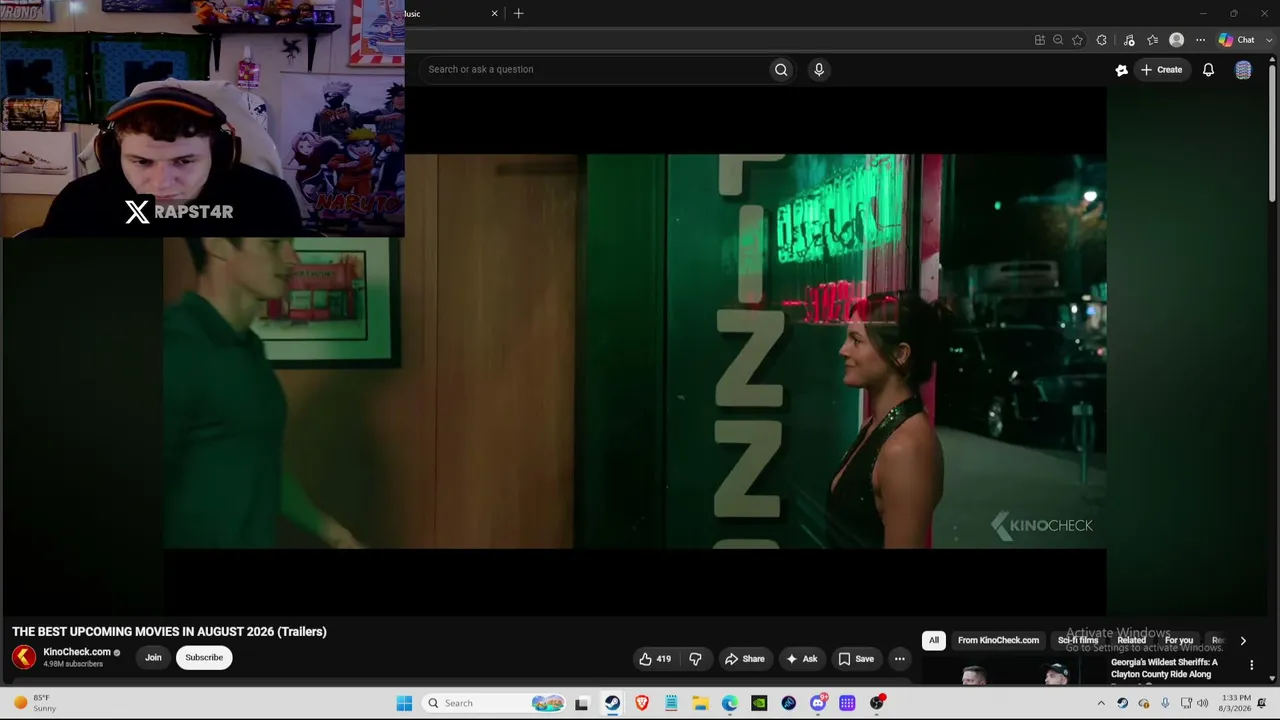
Task: Open the browser profile avatar
Action: click(1177, 40)
